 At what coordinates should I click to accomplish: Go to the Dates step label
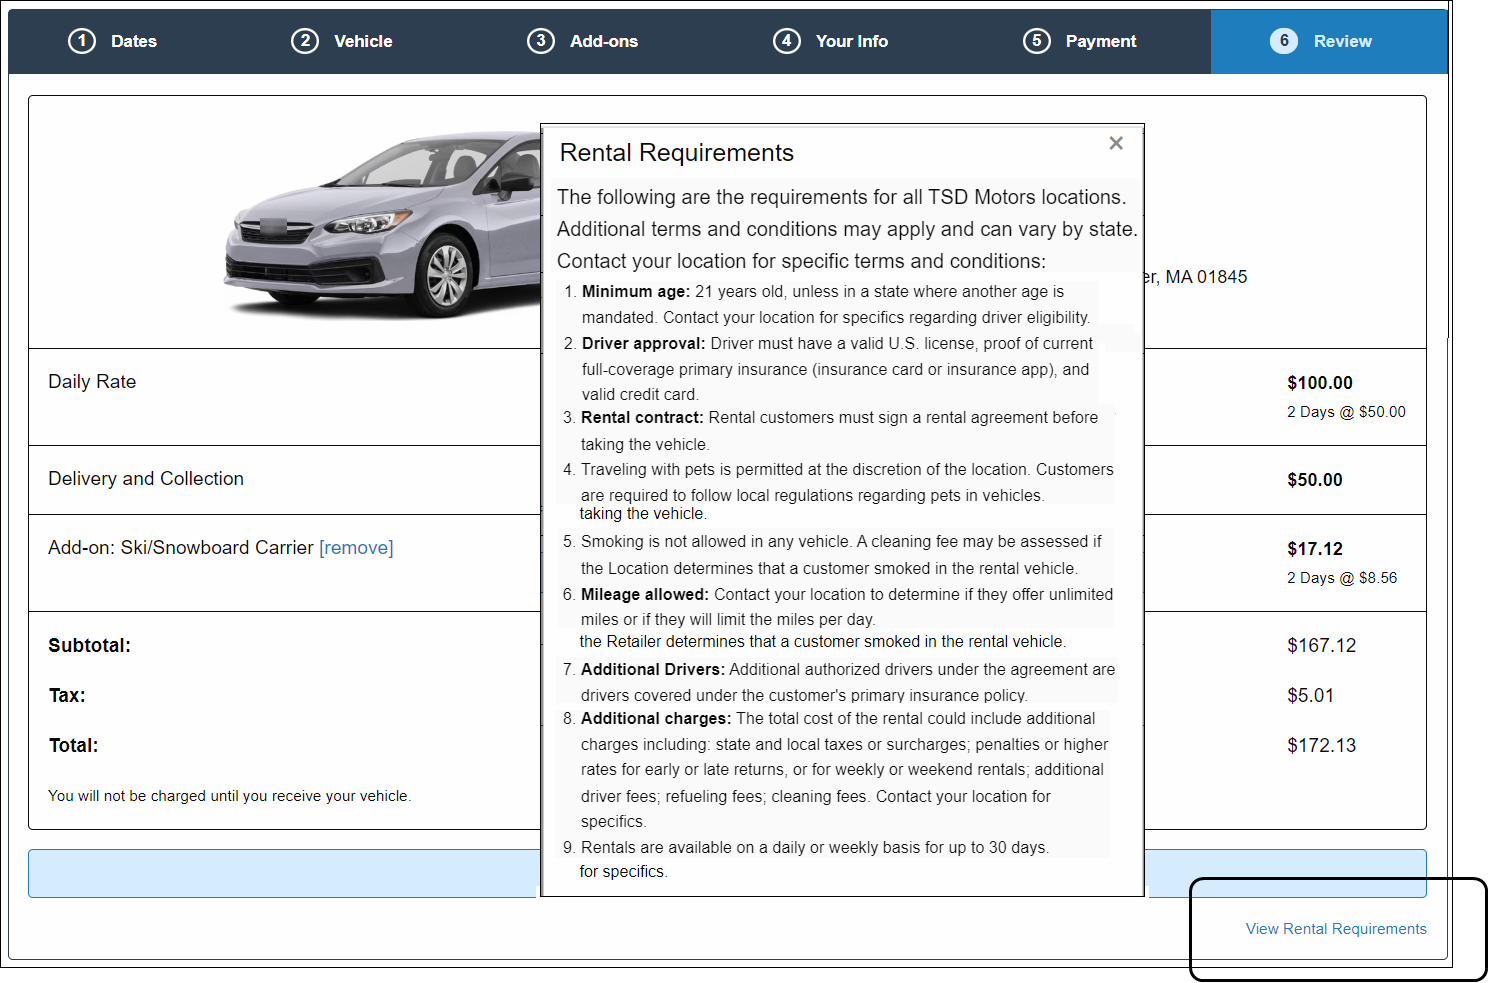click(134, 42)
